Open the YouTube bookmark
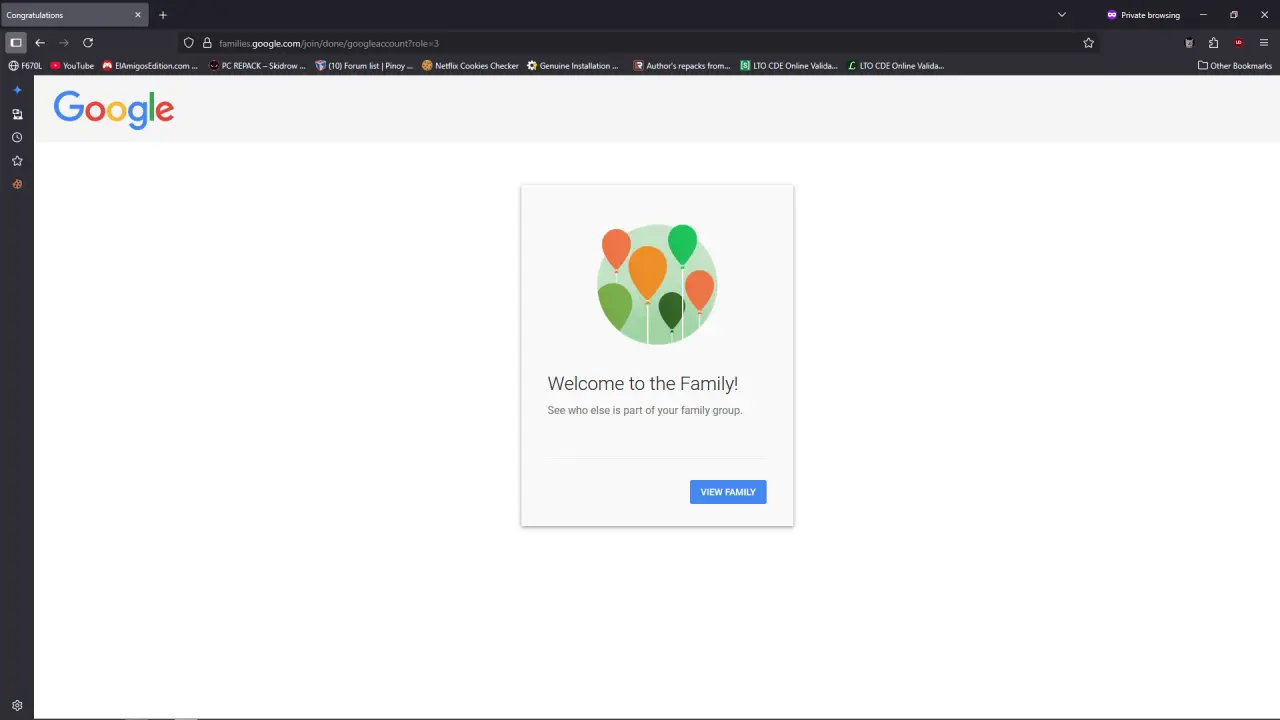This screenshot has height=720, width=1280. pyautogui.click(x=72, y=66)
